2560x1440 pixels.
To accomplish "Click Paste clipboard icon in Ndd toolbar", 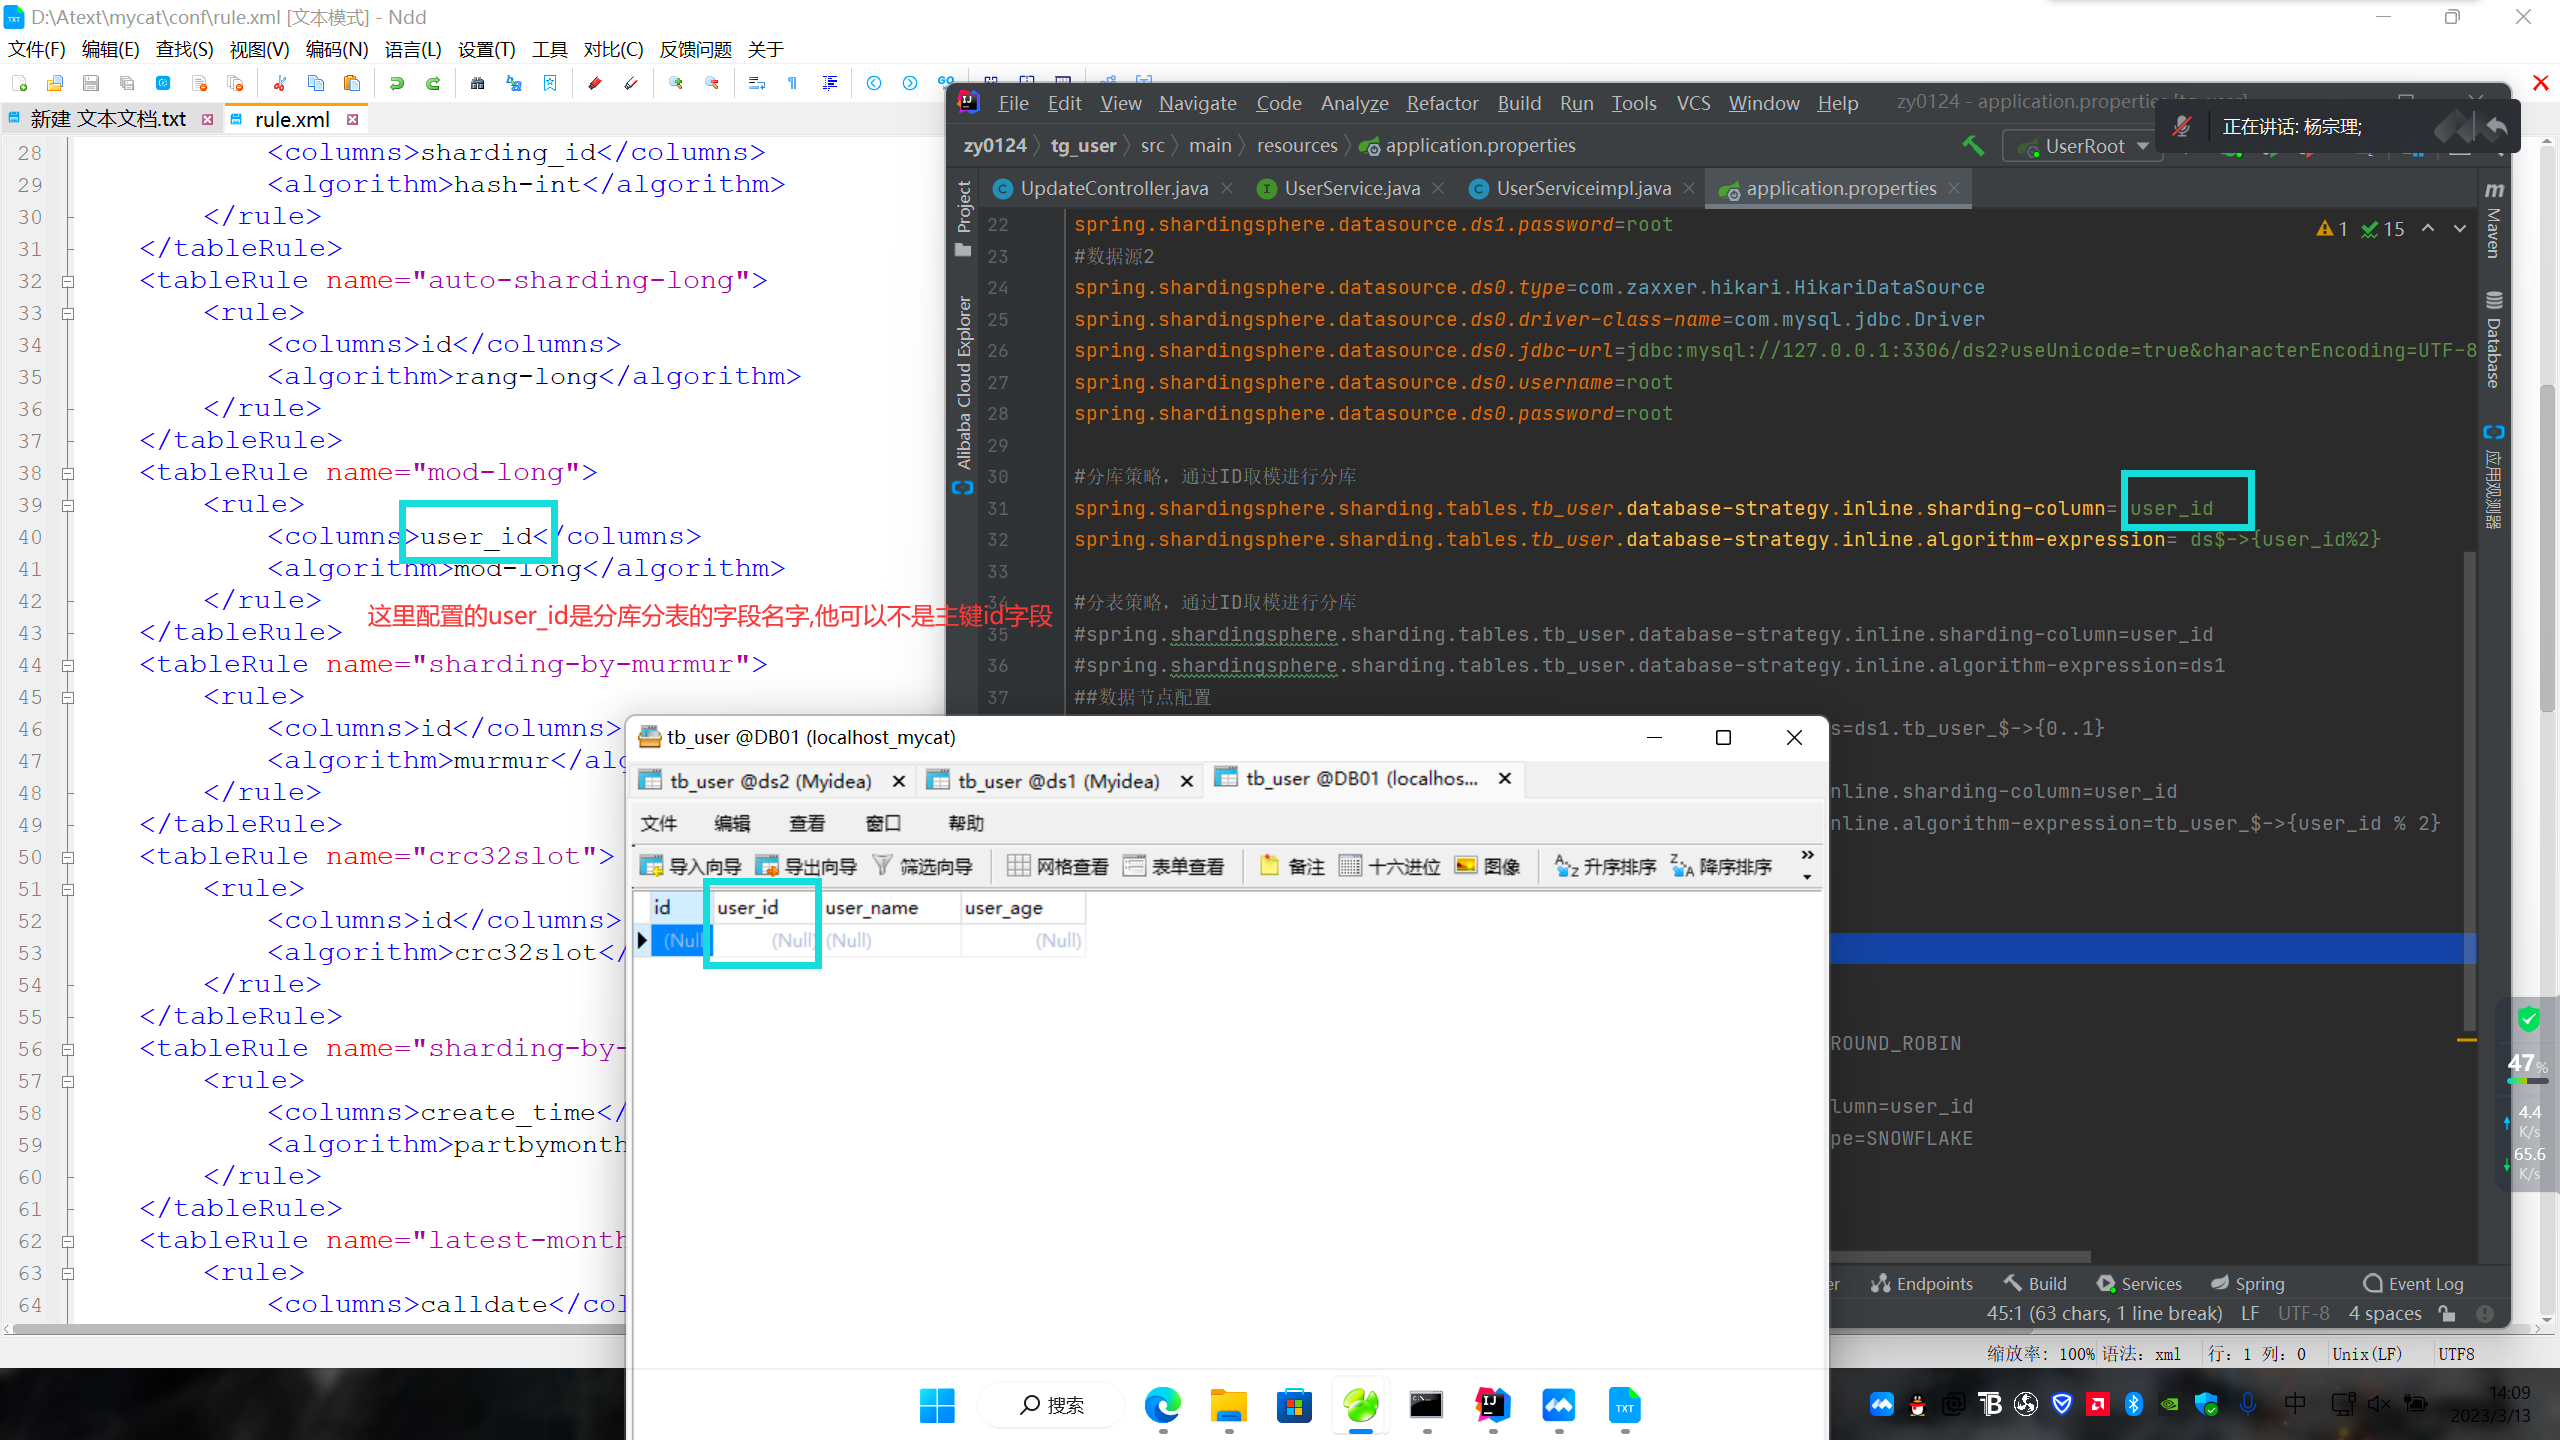I will [x=352, y=83].
